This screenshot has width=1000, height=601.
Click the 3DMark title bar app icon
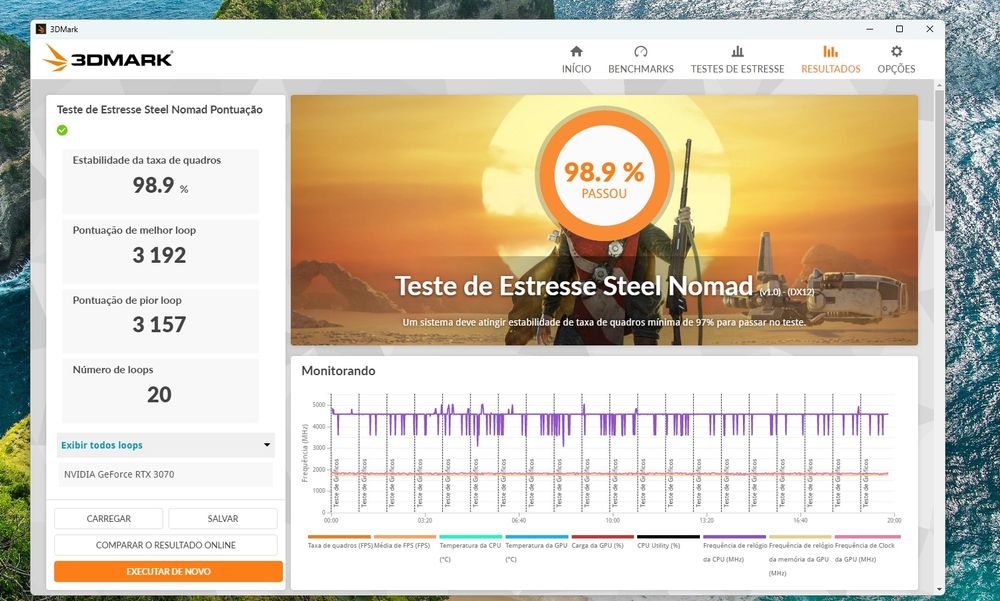pos(41,29)
